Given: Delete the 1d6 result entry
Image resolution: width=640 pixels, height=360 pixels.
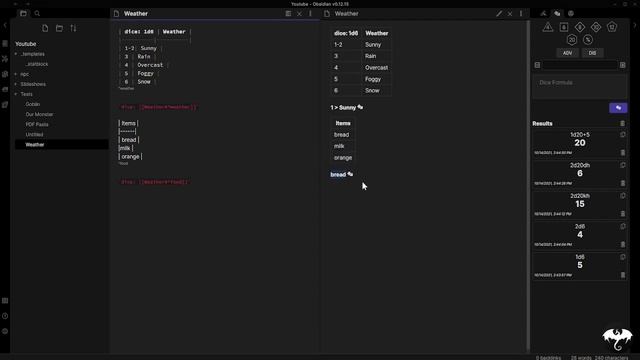Looking at the screenshot, I should pyautogui.click(x=623, y=275).
